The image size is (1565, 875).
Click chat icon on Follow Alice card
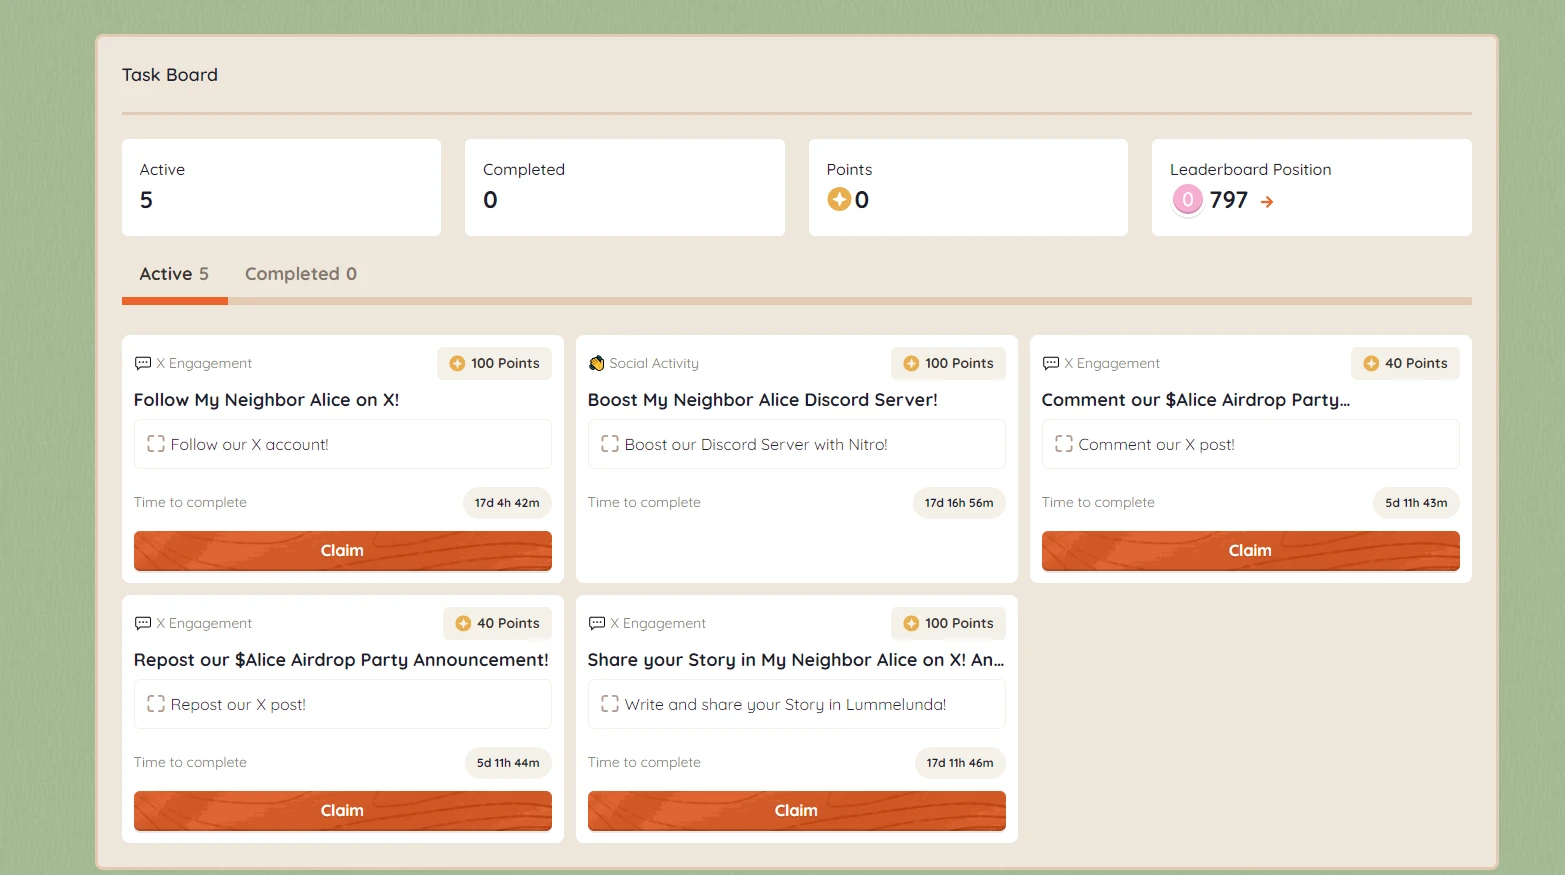coord(143,363)
